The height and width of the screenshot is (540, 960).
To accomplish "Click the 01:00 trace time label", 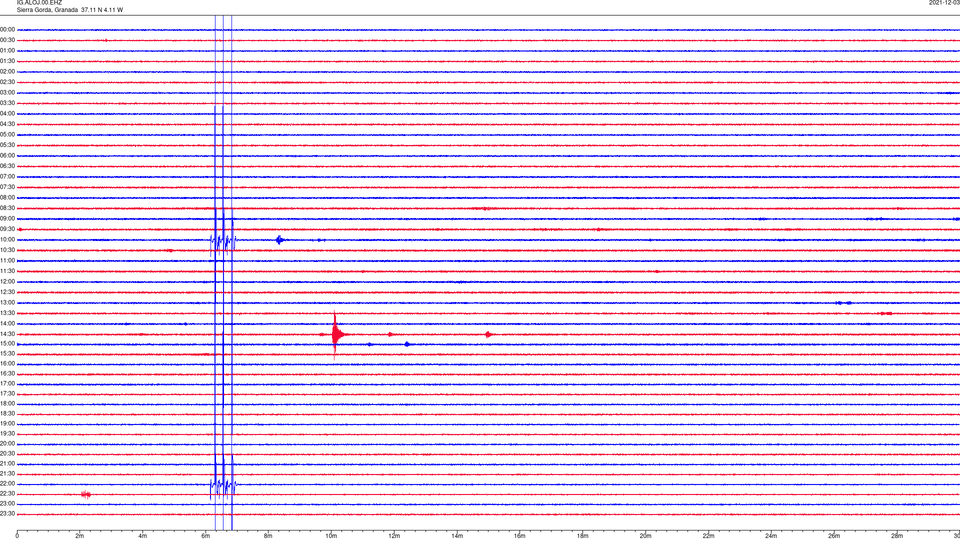I will pos(7,51).
